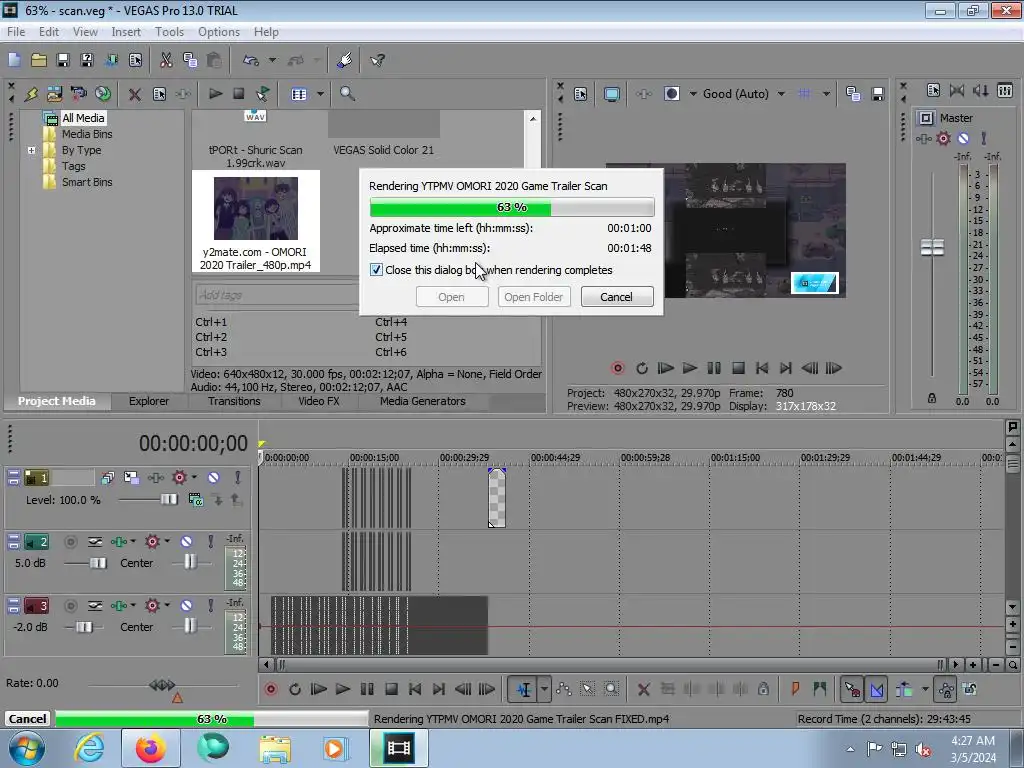The image size is (1024, 768).
Task: Select the Zoom Edit Tool magnifier icon
Action: (611, 689)
